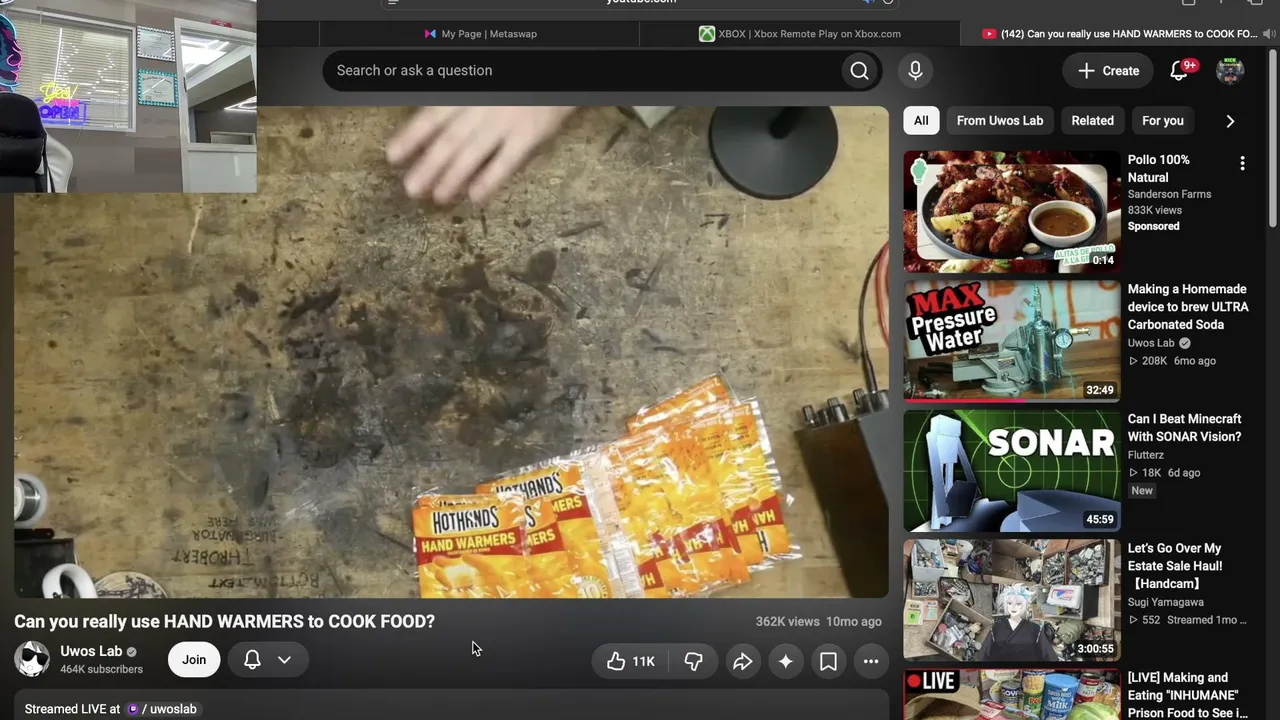Click the Xbox tab favicon
The image size is (1280, 720).
707,34
